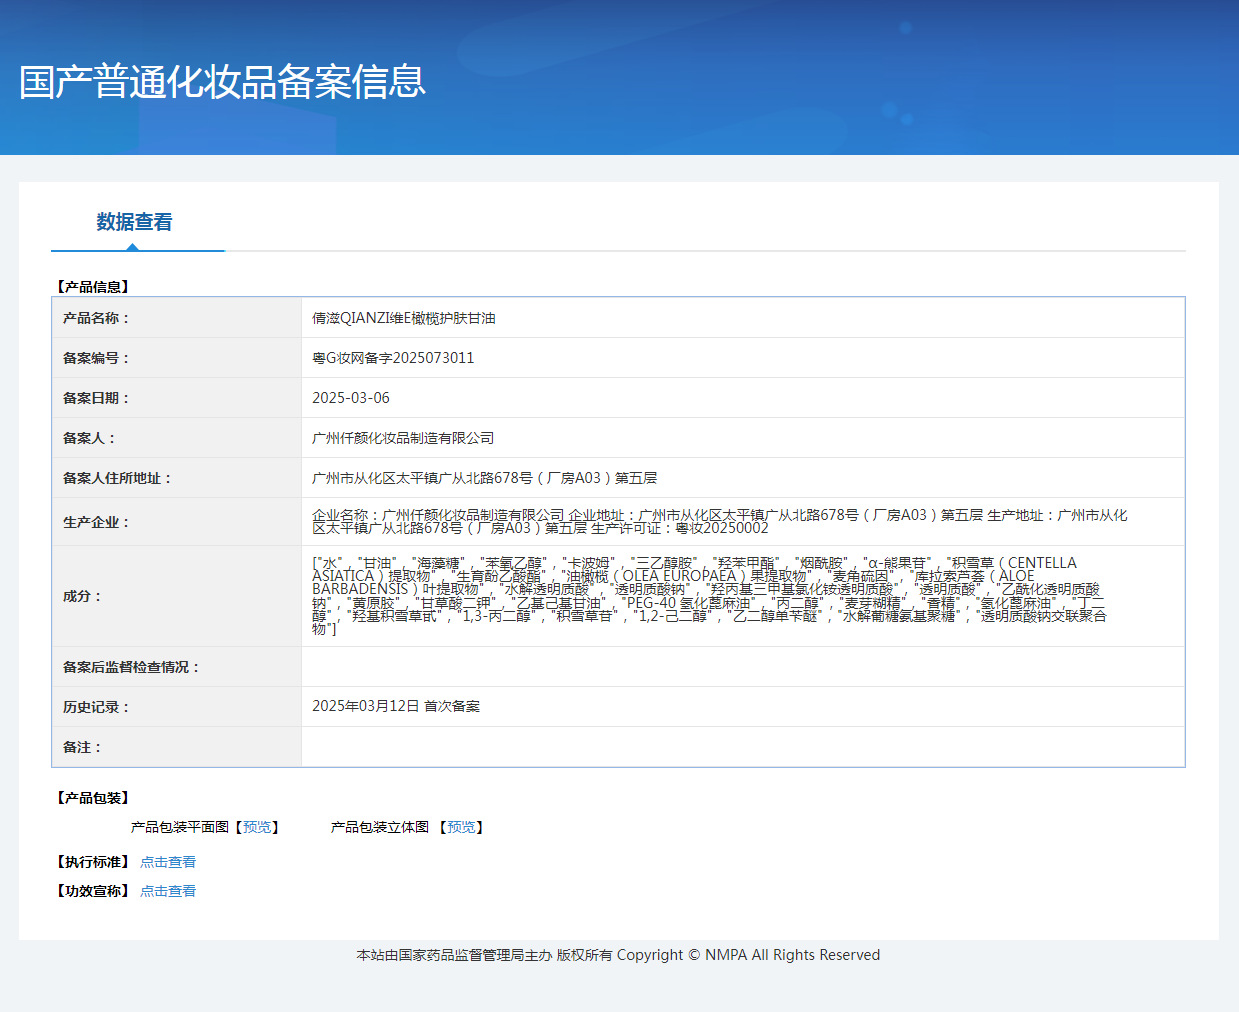Click the 备案日期 row label
Viewport: 1239px width, 1012px height.
pyautogui.click(x=96, y=398)
